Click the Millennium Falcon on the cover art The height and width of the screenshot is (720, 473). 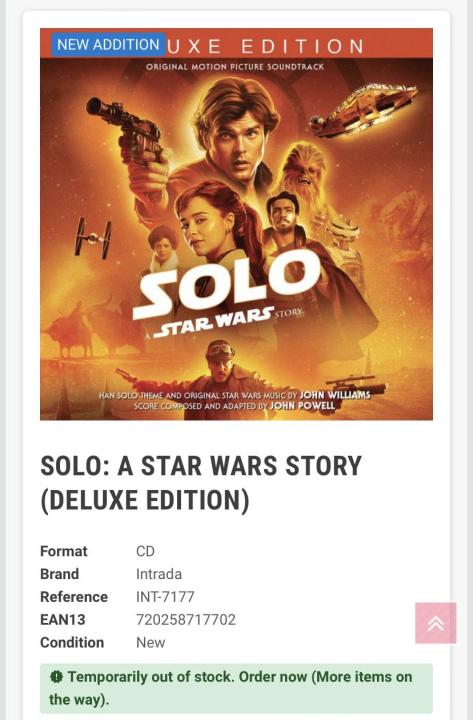(x=363, y=109)
